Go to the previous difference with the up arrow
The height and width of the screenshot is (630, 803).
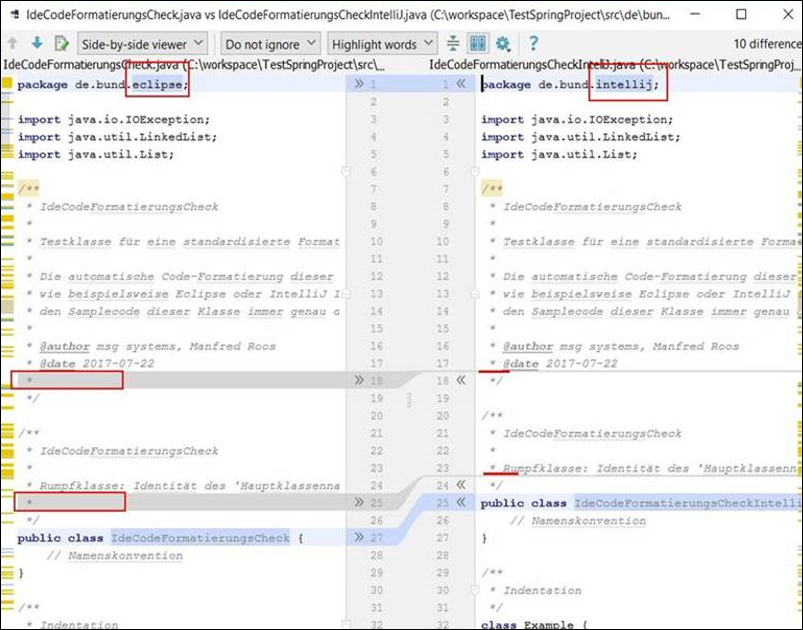(13, 44)
